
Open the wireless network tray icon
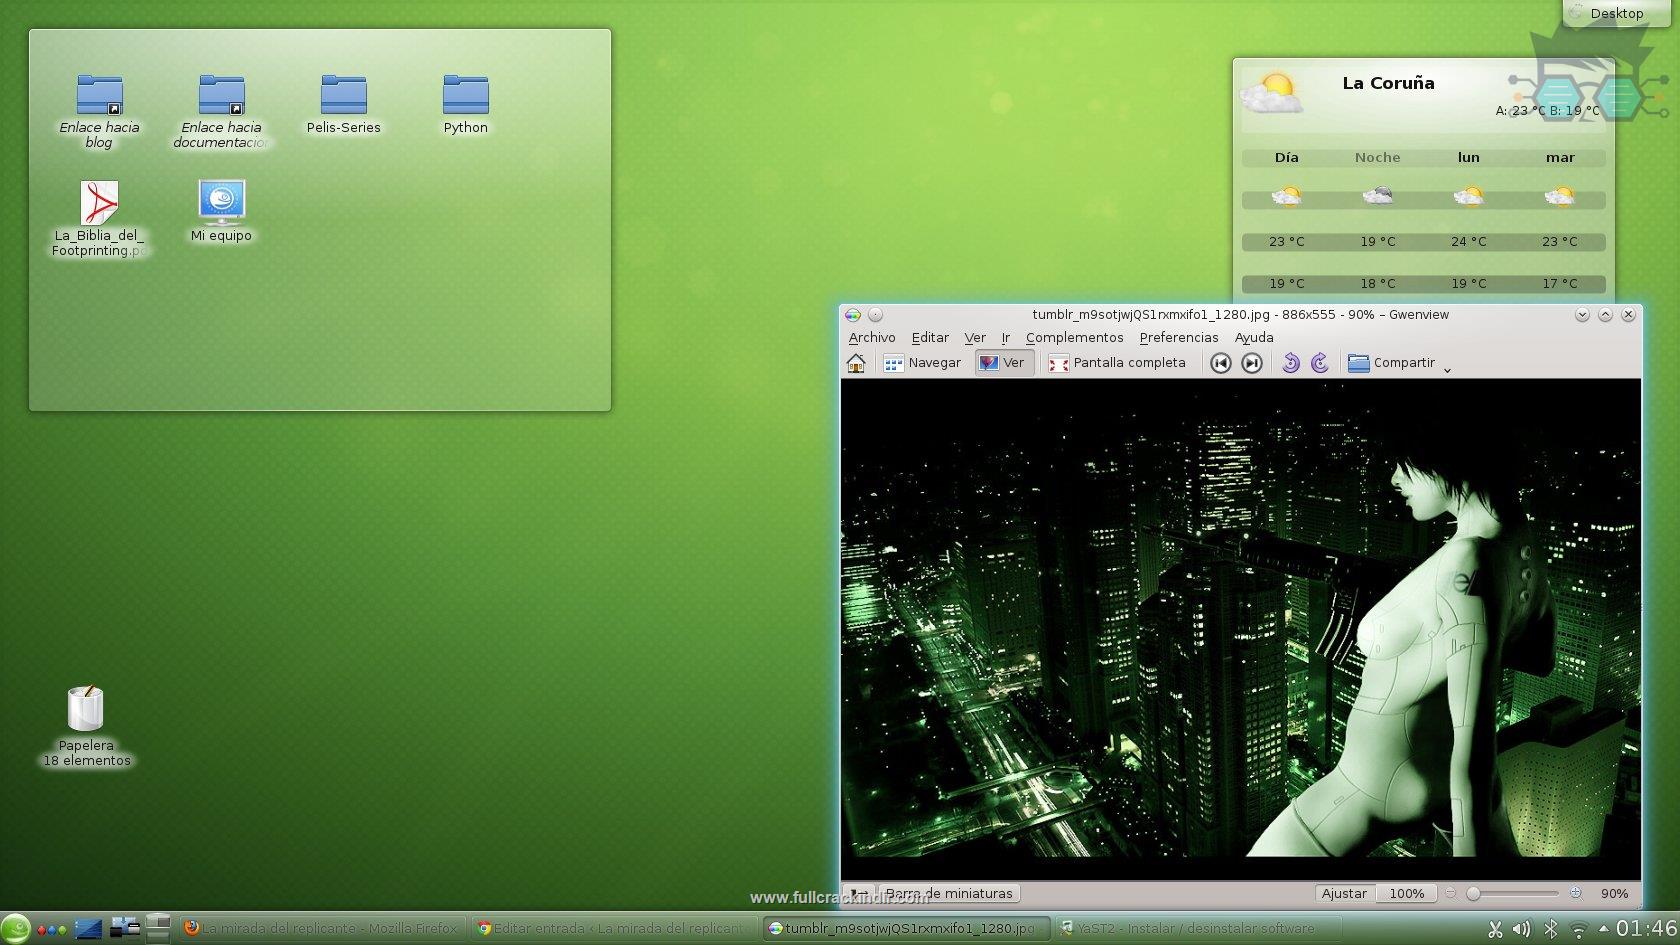click(x=1578, y=930)
